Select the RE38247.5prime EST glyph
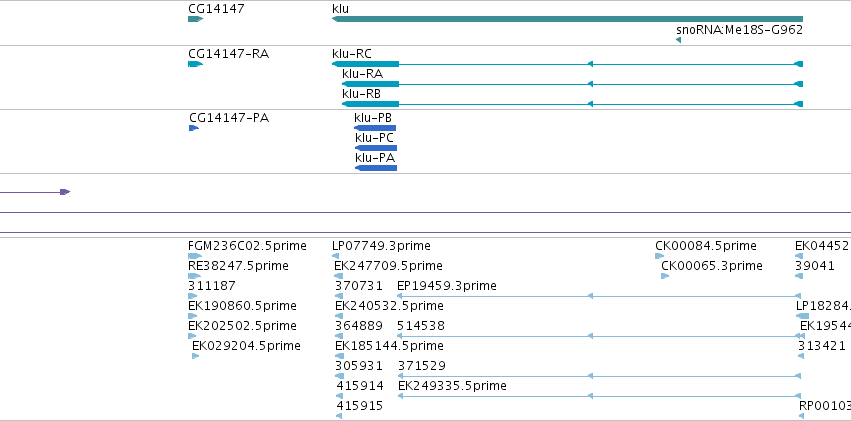 point(194,276)
